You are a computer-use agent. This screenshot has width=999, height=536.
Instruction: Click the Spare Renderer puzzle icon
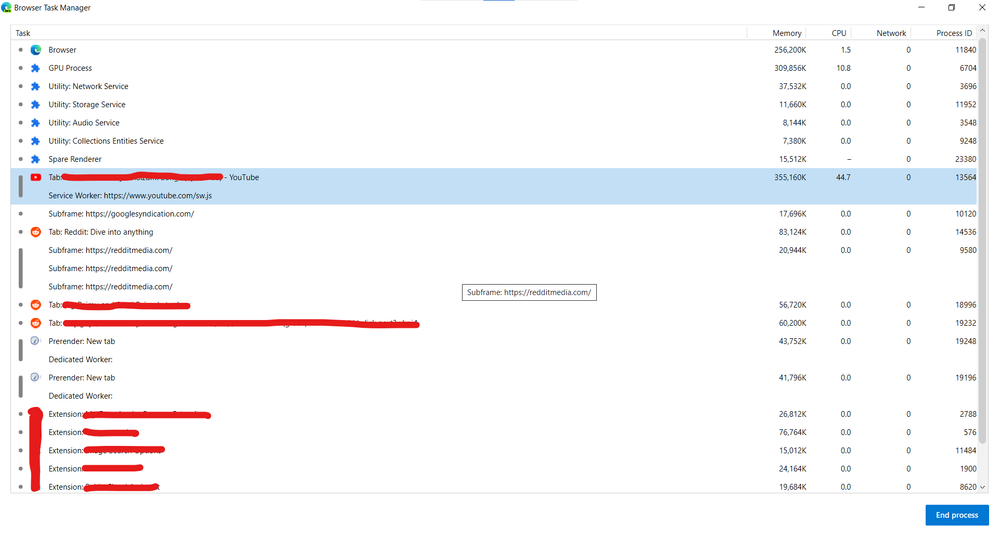tap(36, 159)
